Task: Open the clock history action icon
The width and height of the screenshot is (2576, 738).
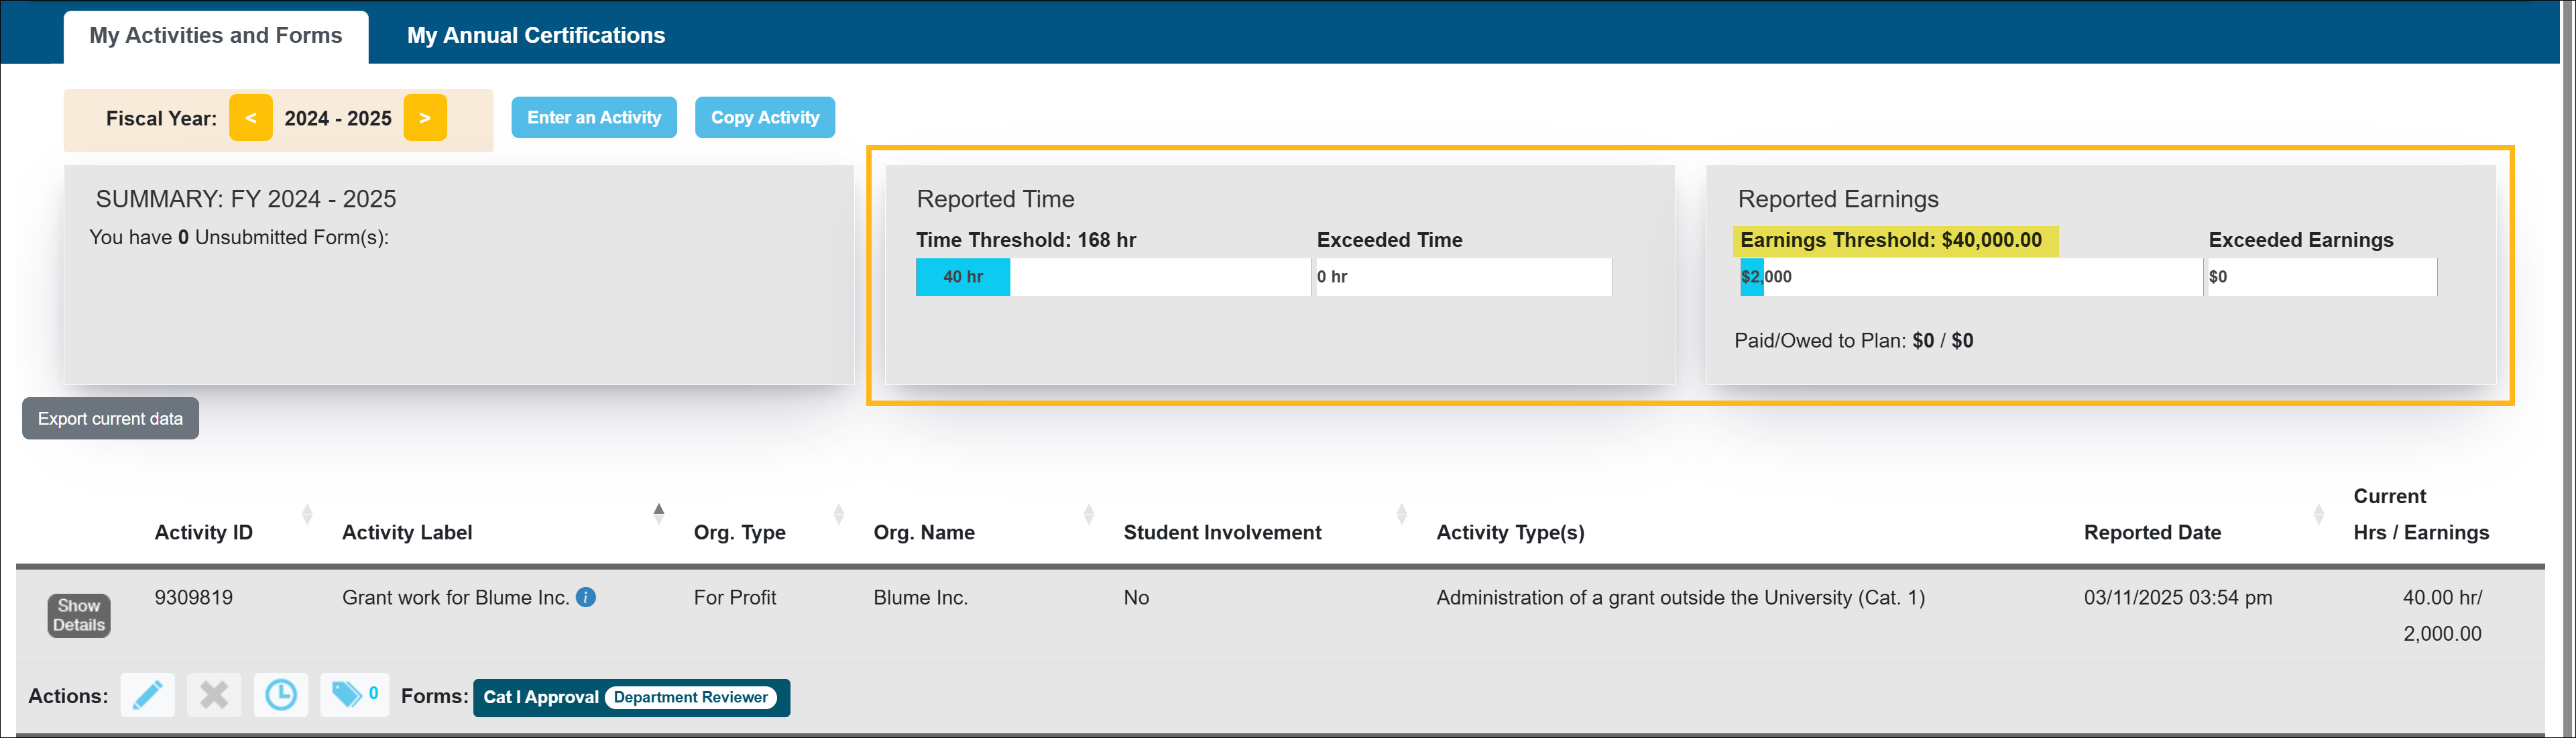Action: click(x=281, y=695)
